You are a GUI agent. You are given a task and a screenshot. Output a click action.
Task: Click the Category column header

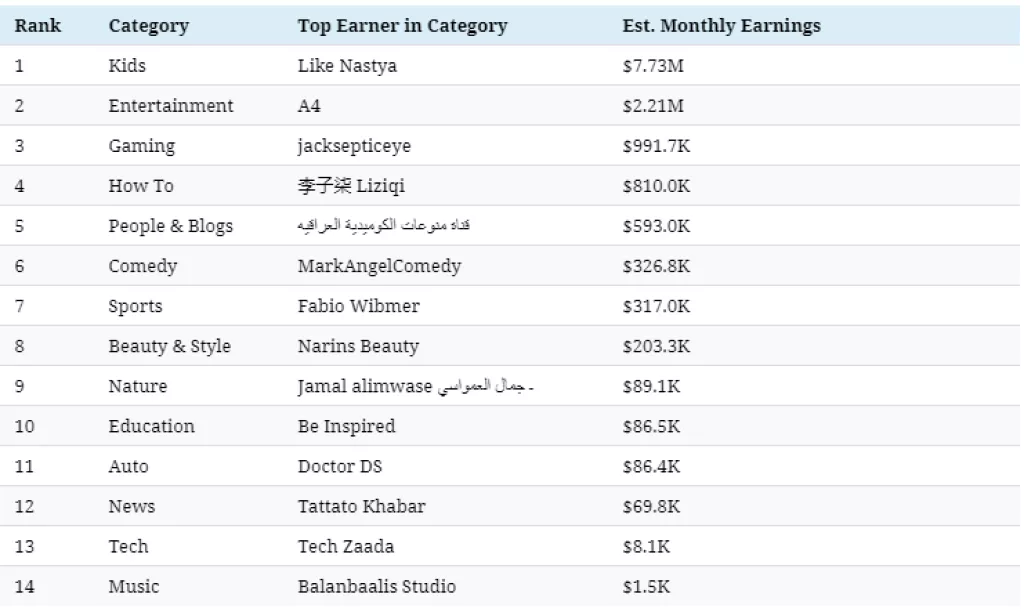point(148,26)
